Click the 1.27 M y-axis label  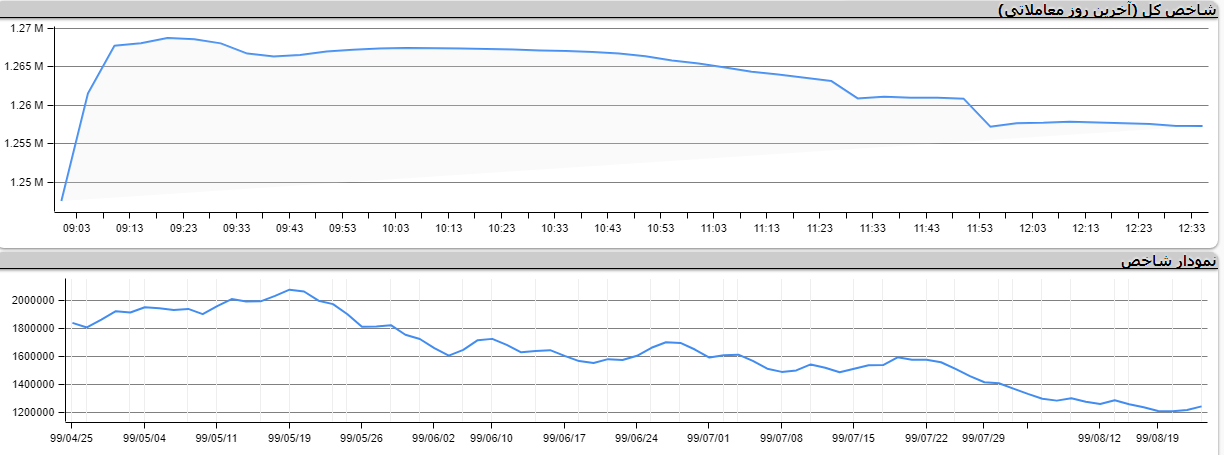point(28,29)
